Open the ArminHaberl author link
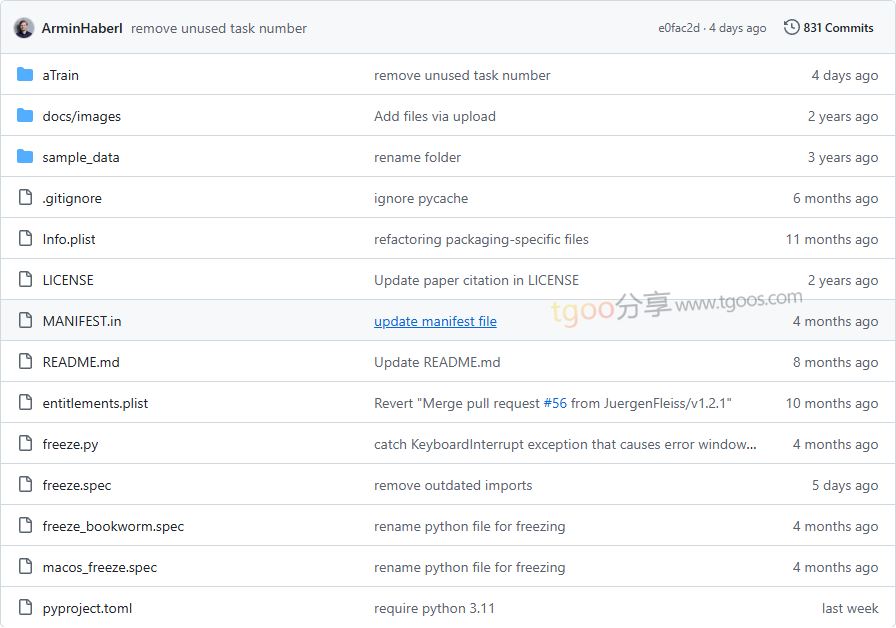Image resolution: width=896 pixels, height=628 pixels. pyautogui.click(x=82, y=28)
